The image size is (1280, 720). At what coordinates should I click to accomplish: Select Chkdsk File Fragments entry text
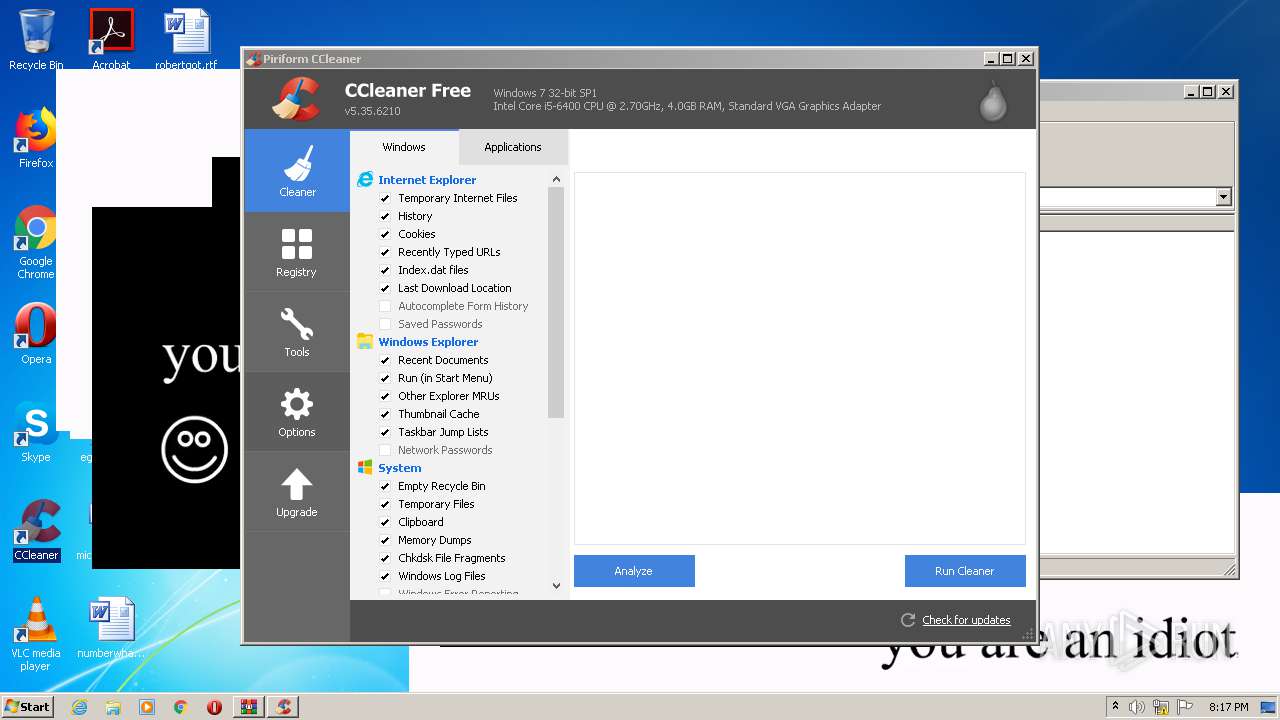[x=452, y=558]
